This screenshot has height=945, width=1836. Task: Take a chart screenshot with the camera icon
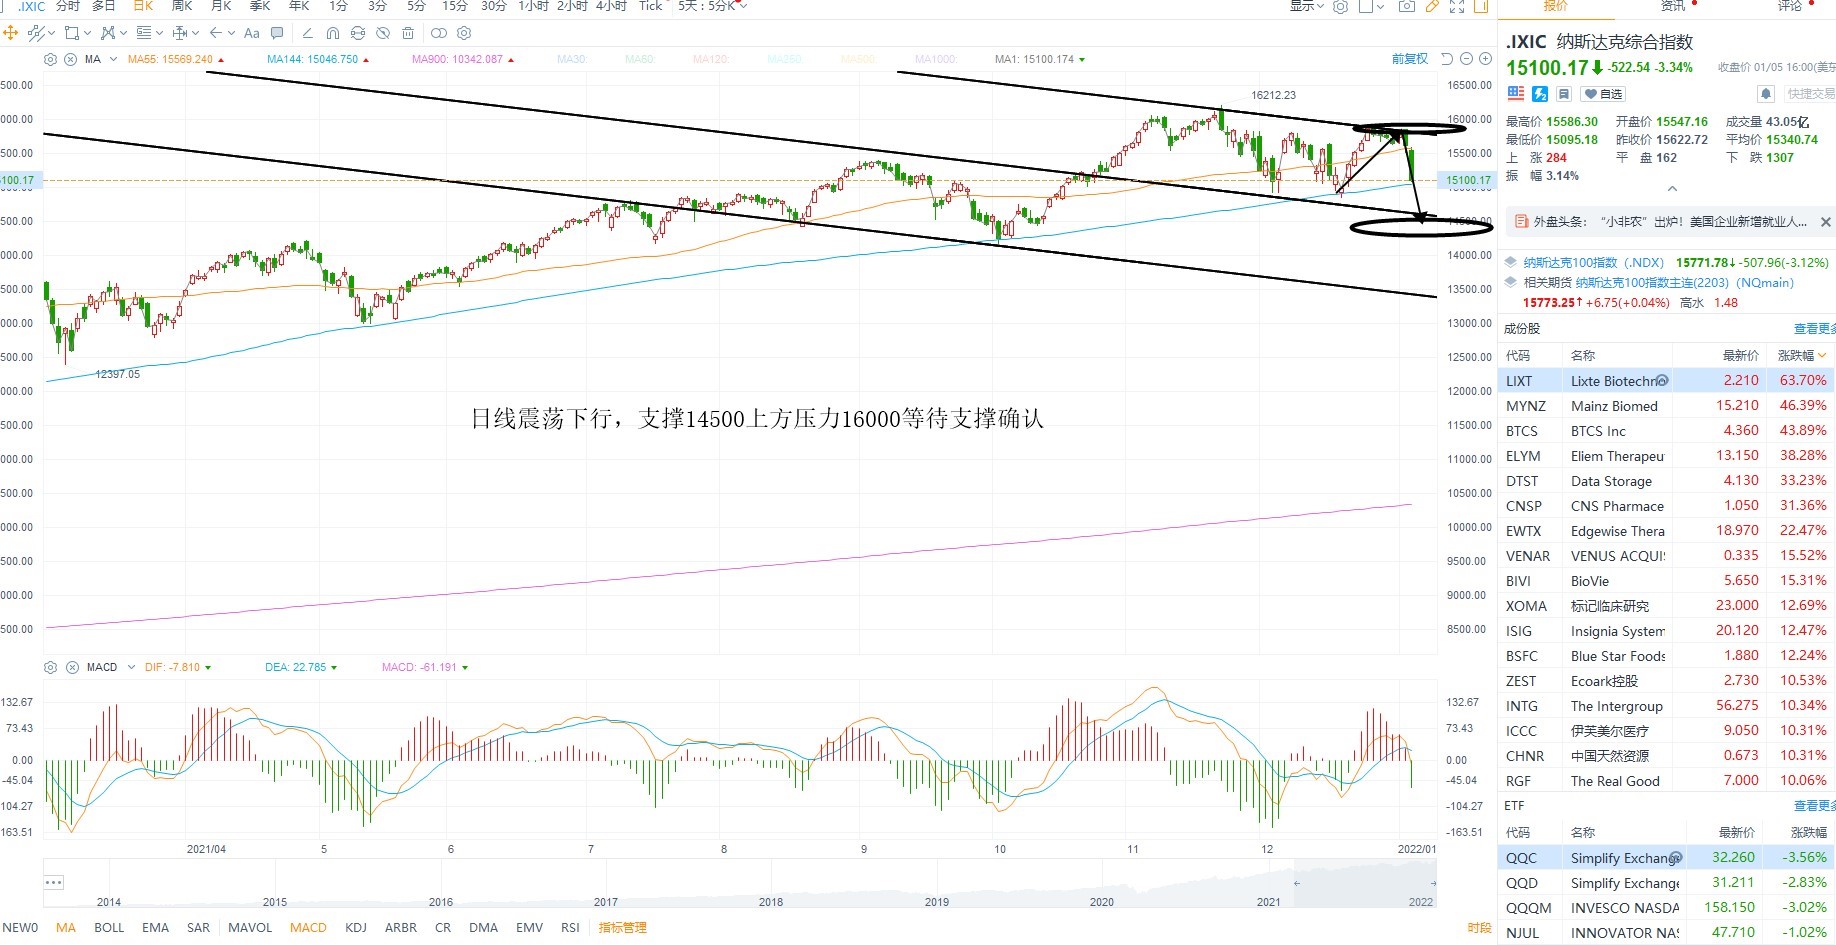(x=1407, y=6)
